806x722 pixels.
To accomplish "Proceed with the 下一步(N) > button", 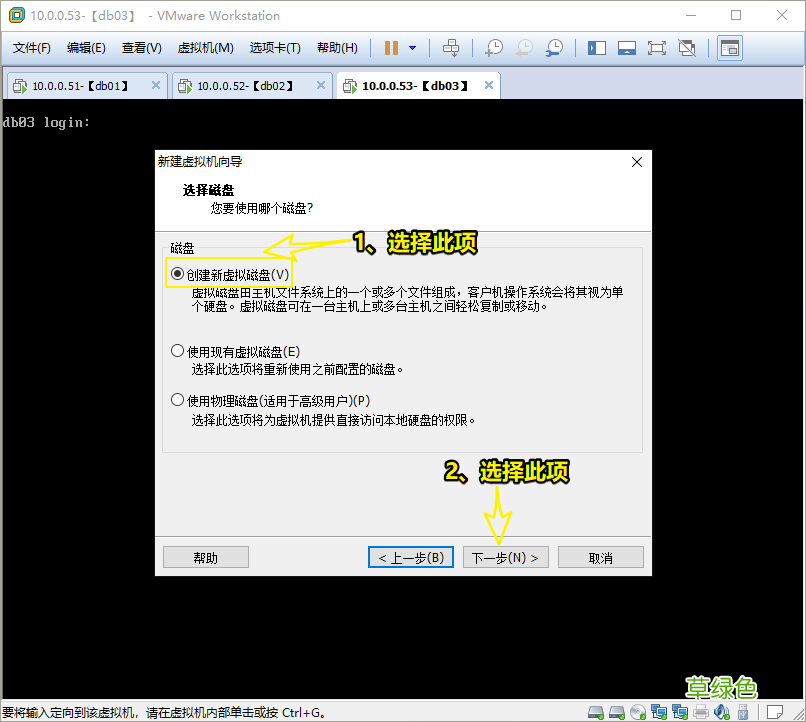I will 506,558.
